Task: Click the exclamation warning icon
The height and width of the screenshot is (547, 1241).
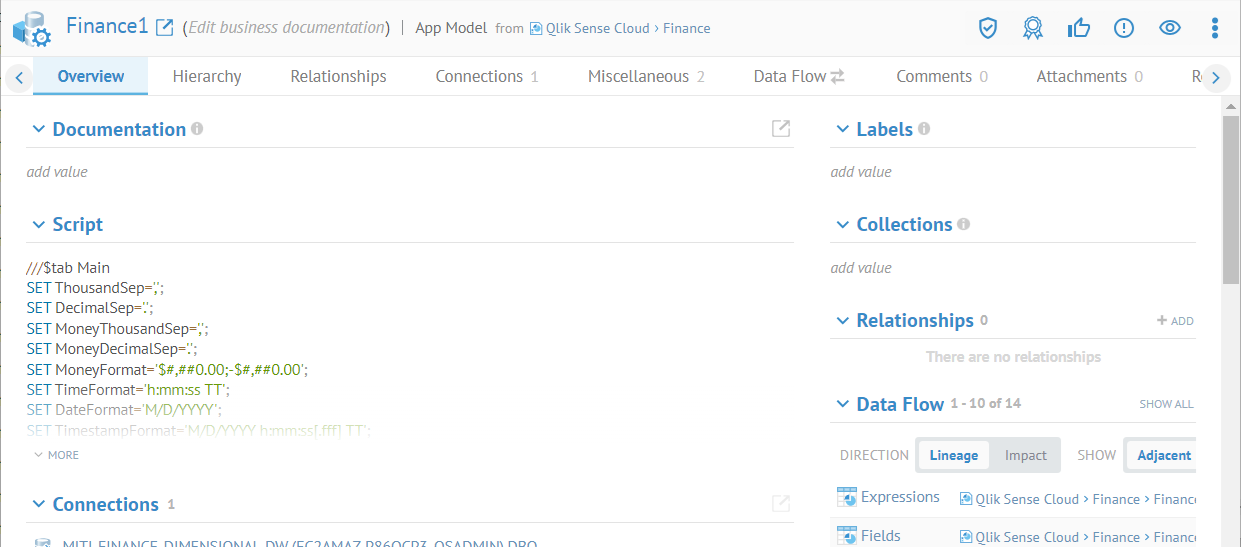Action: (1124, 28)
